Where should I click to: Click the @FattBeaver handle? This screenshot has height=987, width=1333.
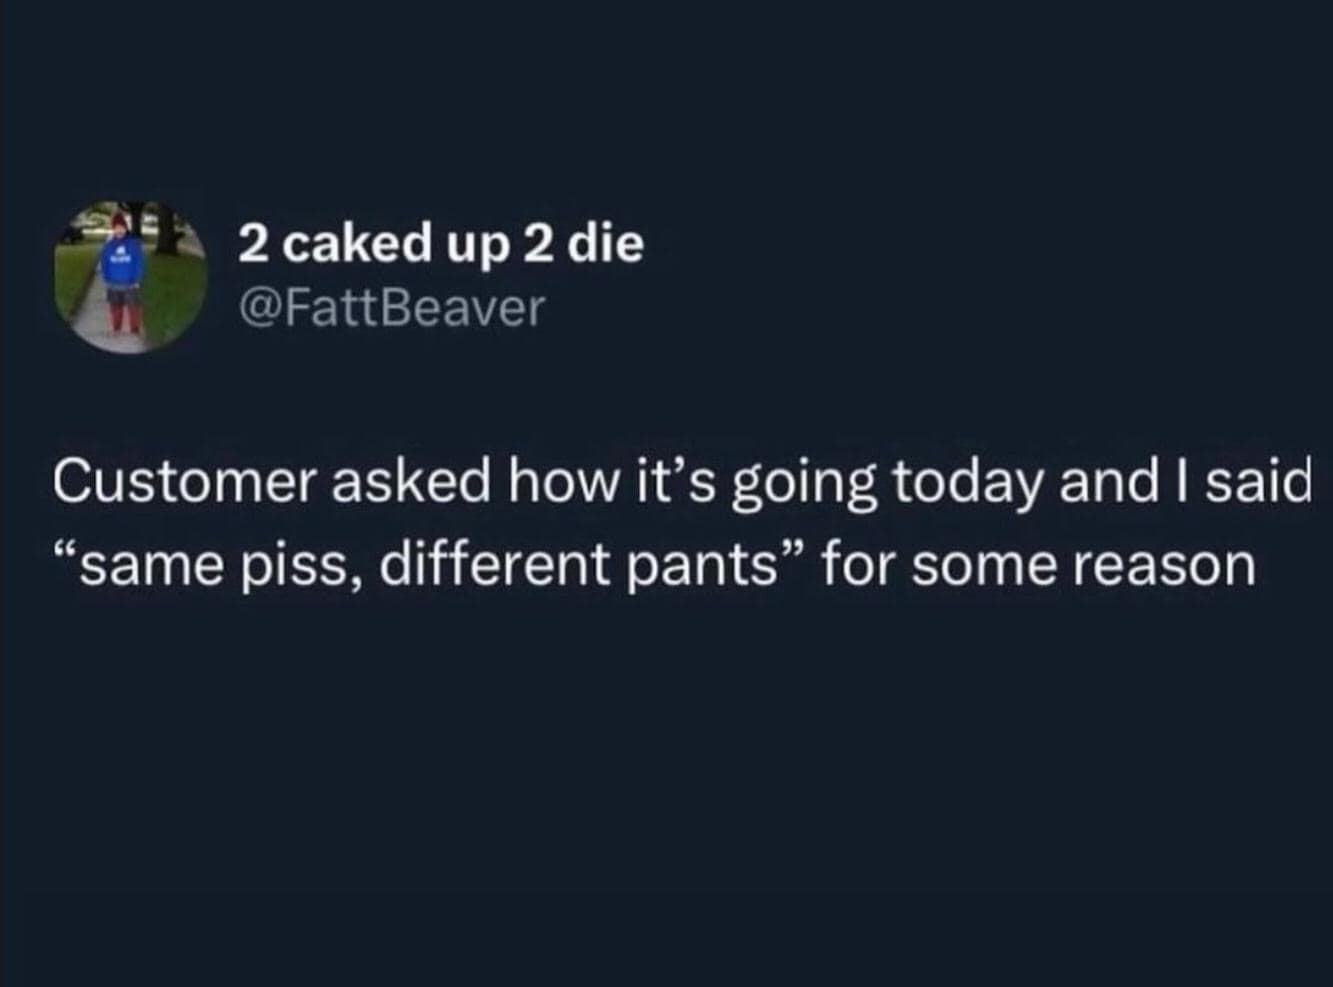[x=392, y=308]
